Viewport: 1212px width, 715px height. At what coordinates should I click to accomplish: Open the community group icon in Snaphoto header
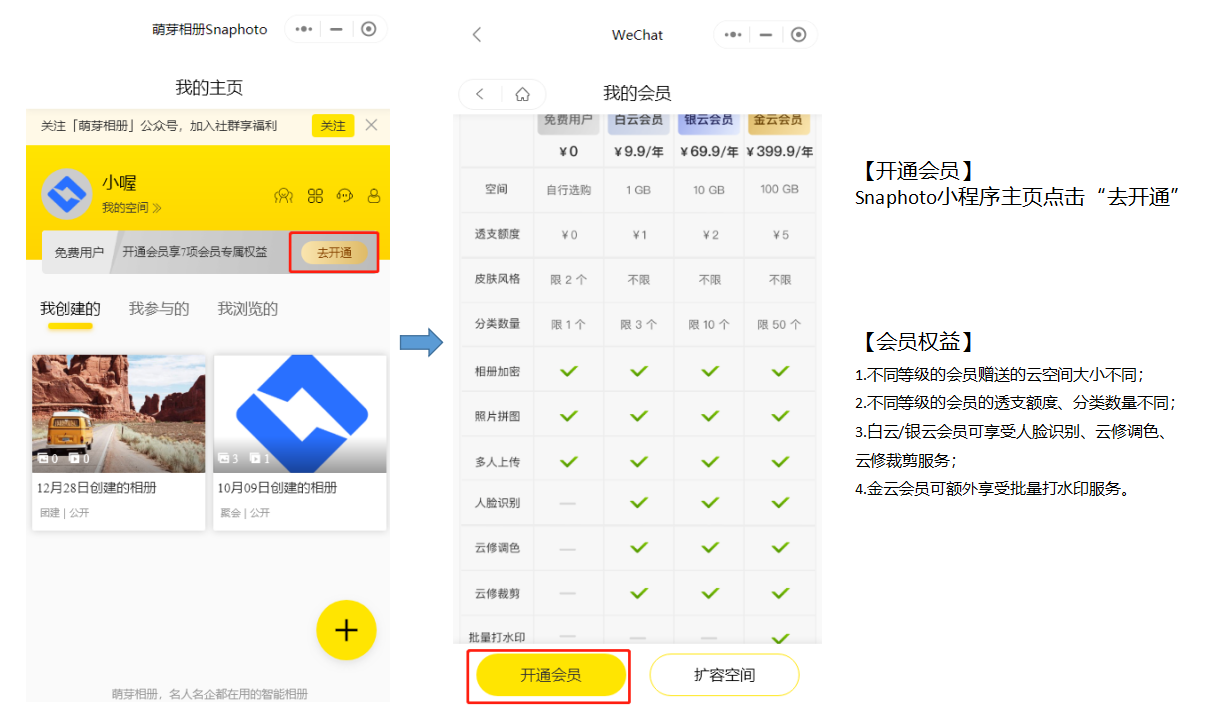coord(284,196)
